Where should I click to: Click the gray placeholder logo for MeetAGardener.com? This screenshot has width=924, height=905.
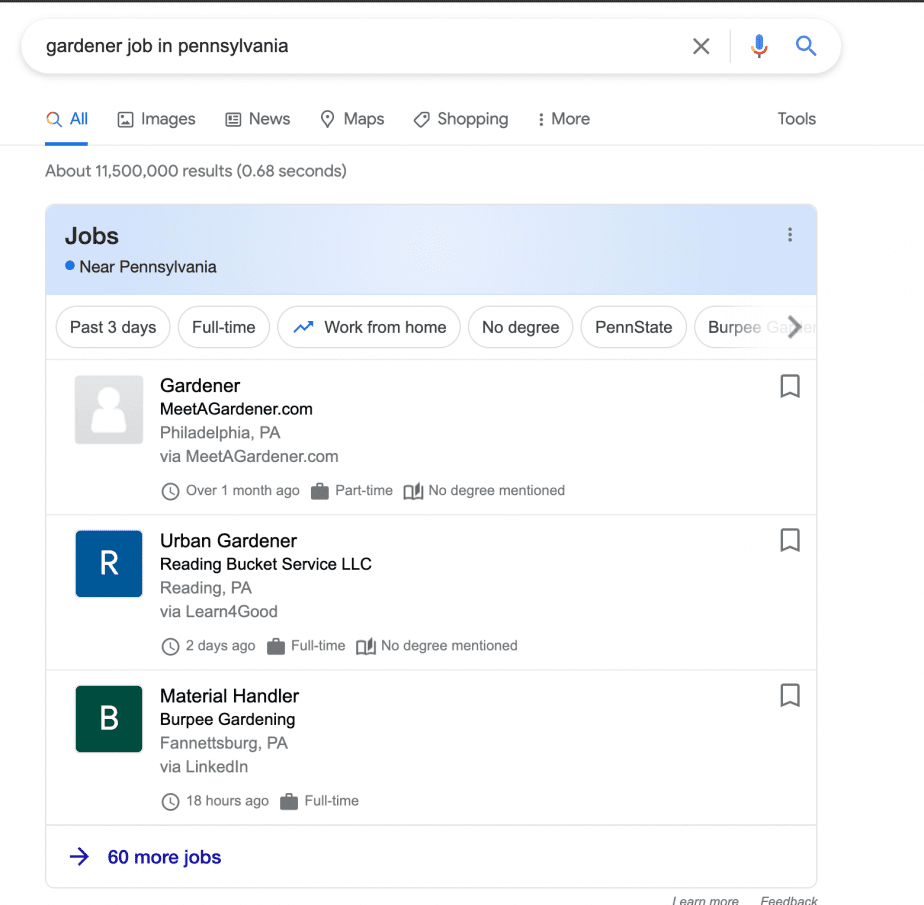coord(109,409)
